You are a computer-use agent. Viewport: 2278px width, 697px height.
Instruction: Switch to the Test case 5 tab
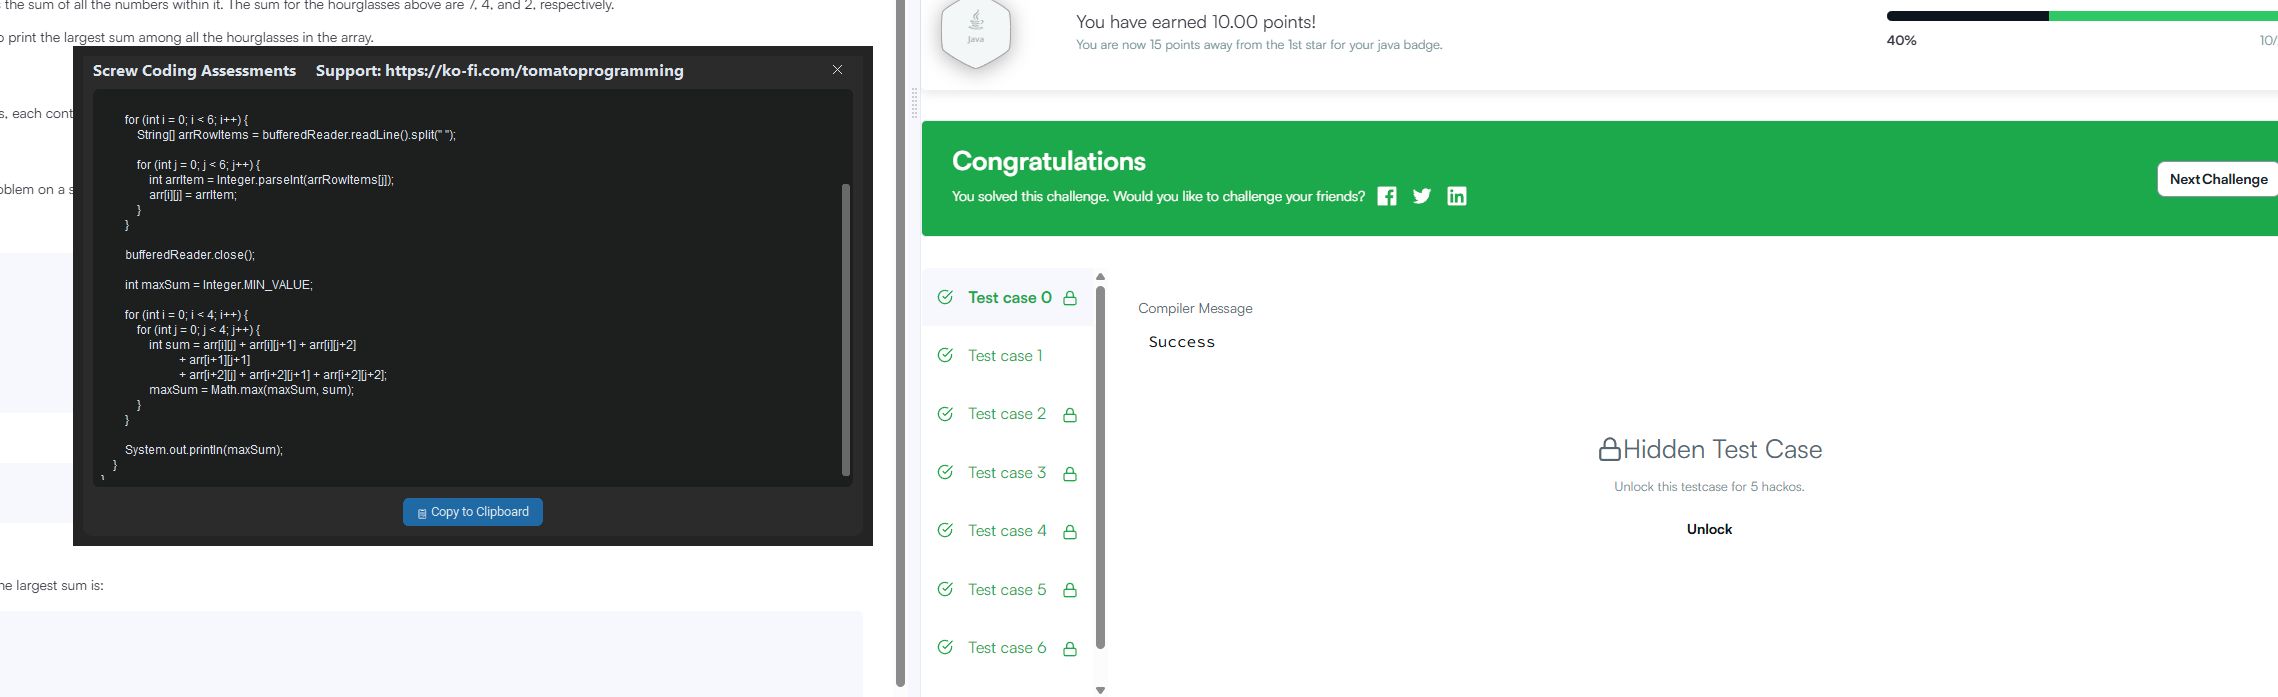tap(1006, 590)
